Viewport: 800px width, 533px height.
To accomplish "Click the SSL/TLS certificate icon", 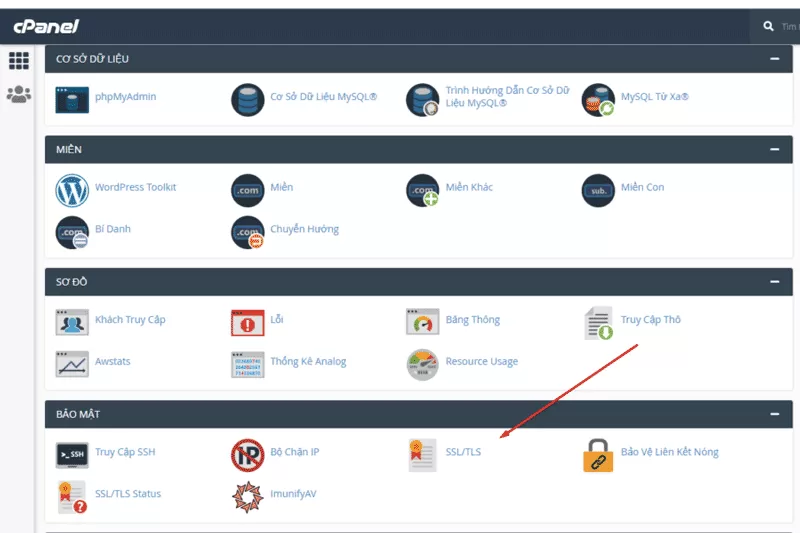I will tap(422, 455).
